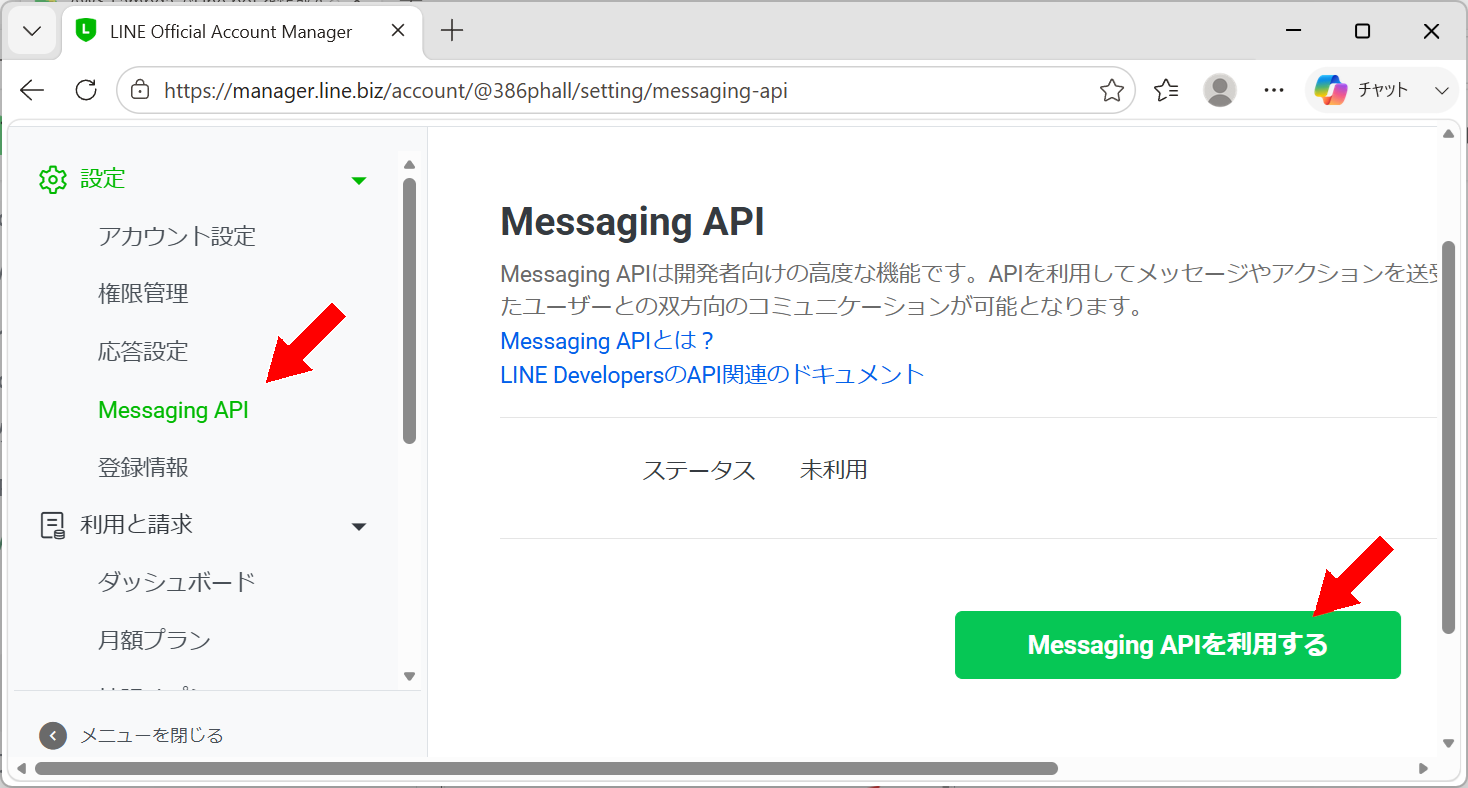The width and height of the screenshot is (1468, 788).
Task: Click the 設定 section label
Action: (103, 179)
